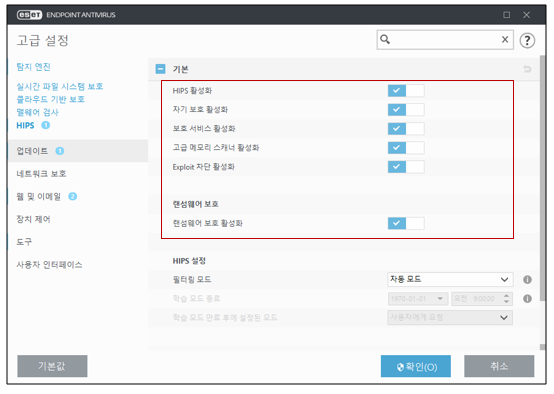Click the search magnifier icon

tap(385, 40)
